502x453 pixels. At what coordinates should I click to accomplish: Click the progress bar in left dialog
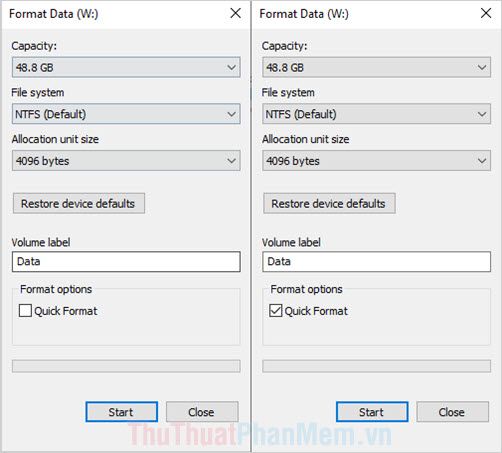point(126,366)
